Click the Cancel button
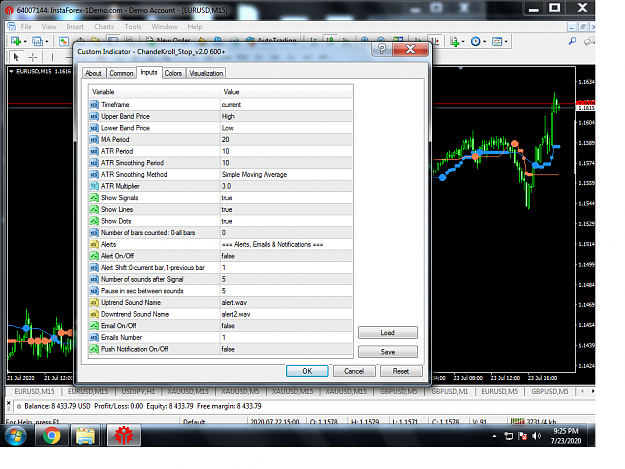 point(354,371)
